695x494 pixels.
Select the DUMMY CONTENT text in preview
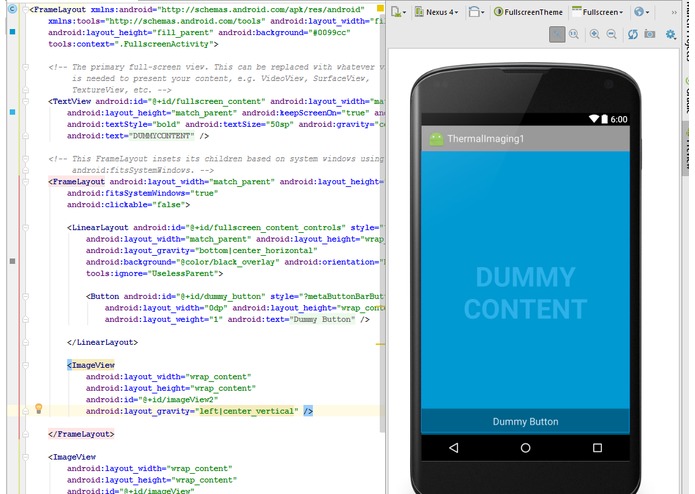coord(525,293)
